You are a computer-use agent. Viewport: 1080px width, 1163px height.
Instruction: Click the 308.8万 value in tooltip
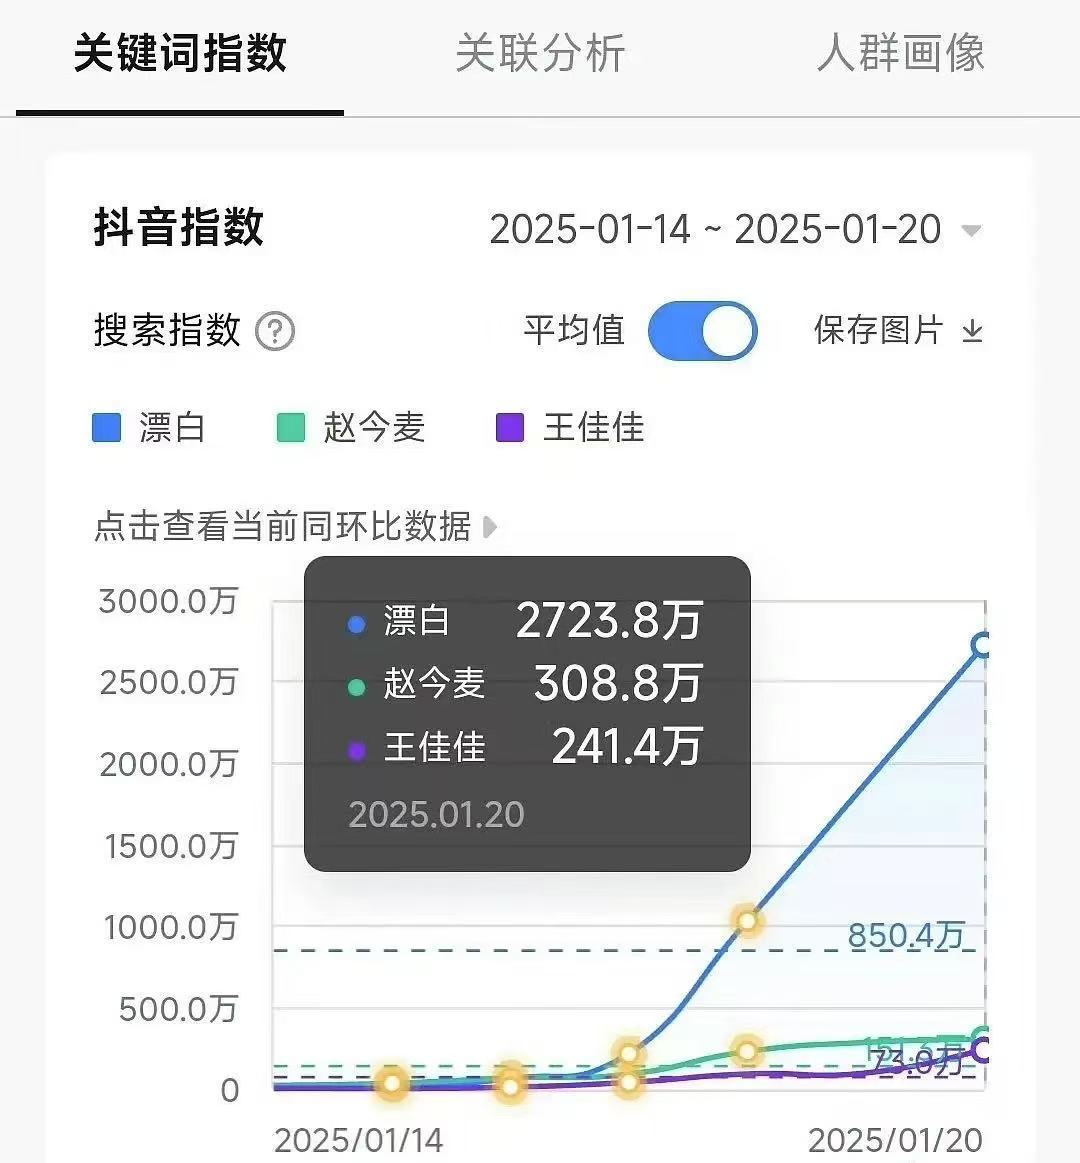(618, 683)
